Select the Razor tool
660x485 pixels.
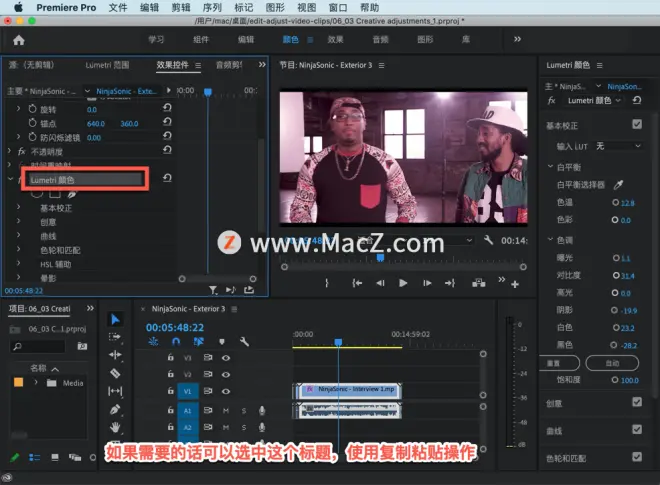tap(115, 373)
